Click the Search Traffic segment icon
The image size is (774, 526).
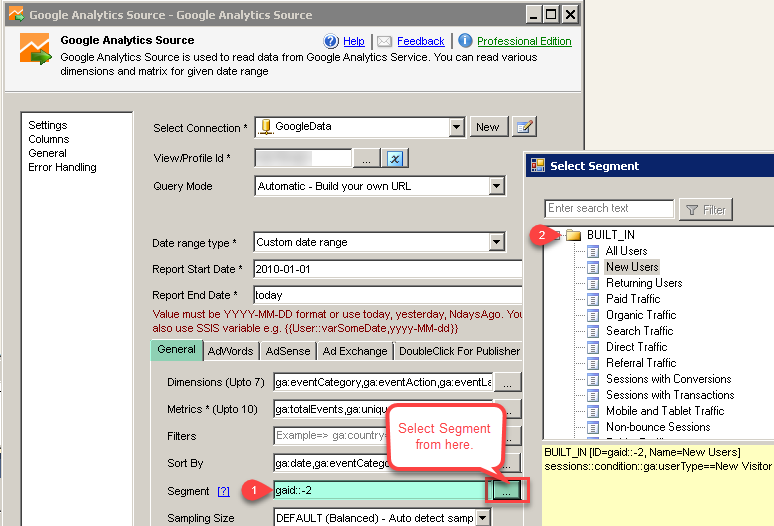(x=593, y=332)
